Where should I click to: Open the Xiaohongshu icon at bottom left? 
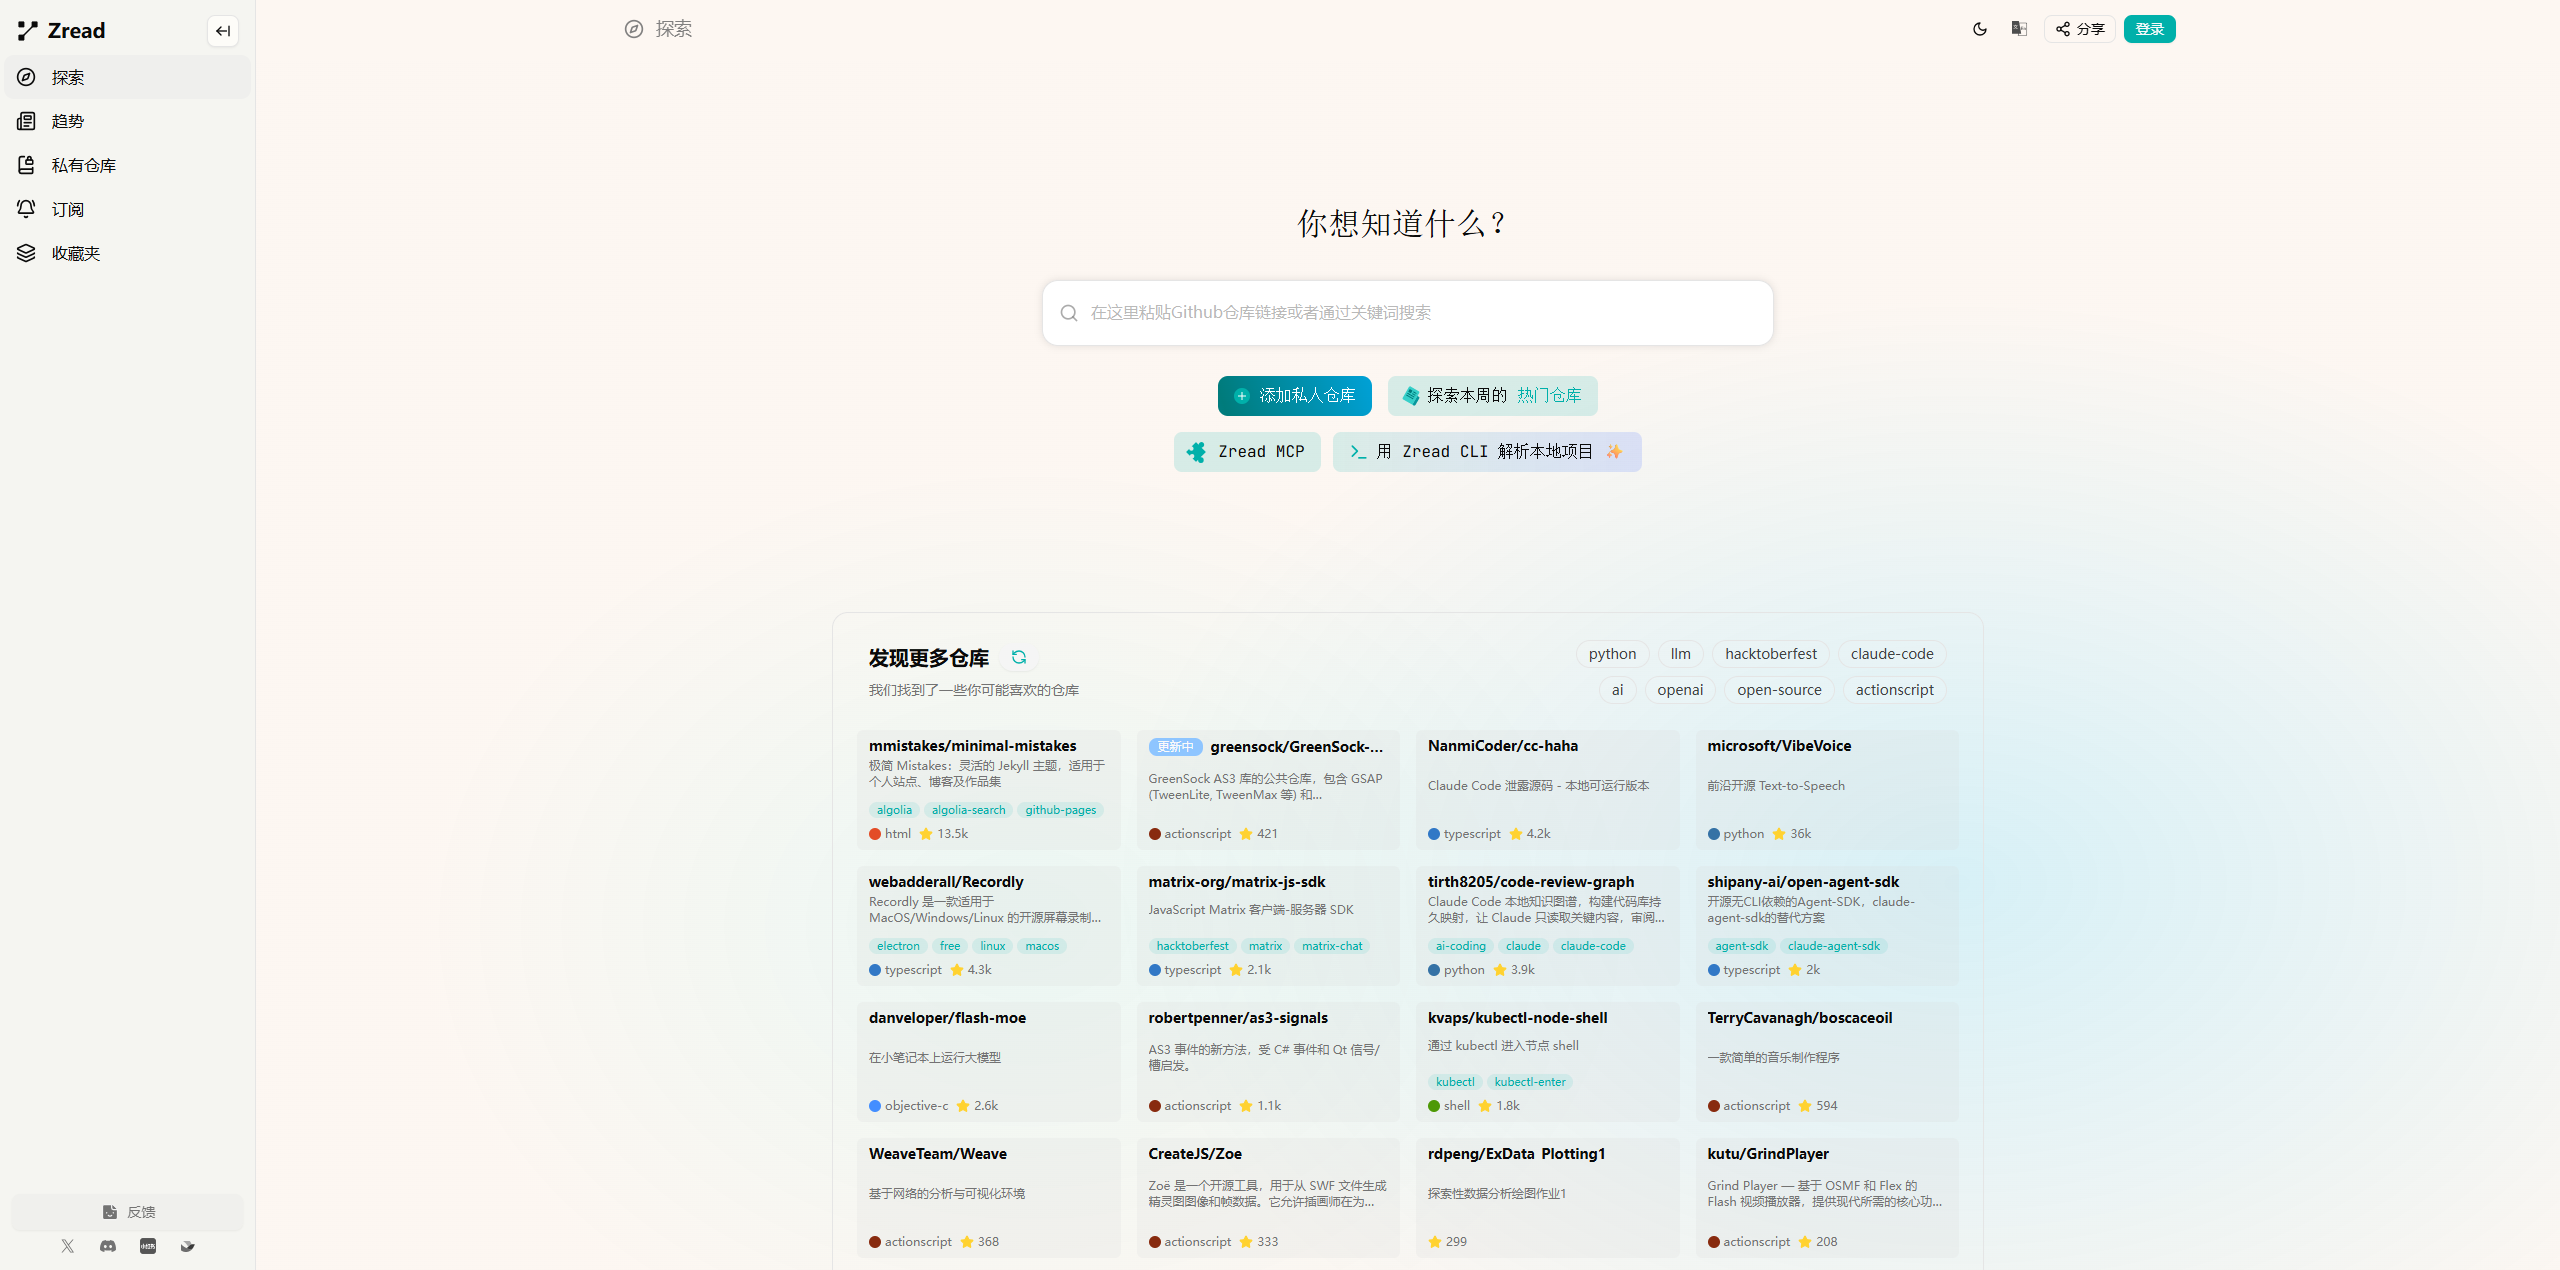click(x=148, y=1246)
